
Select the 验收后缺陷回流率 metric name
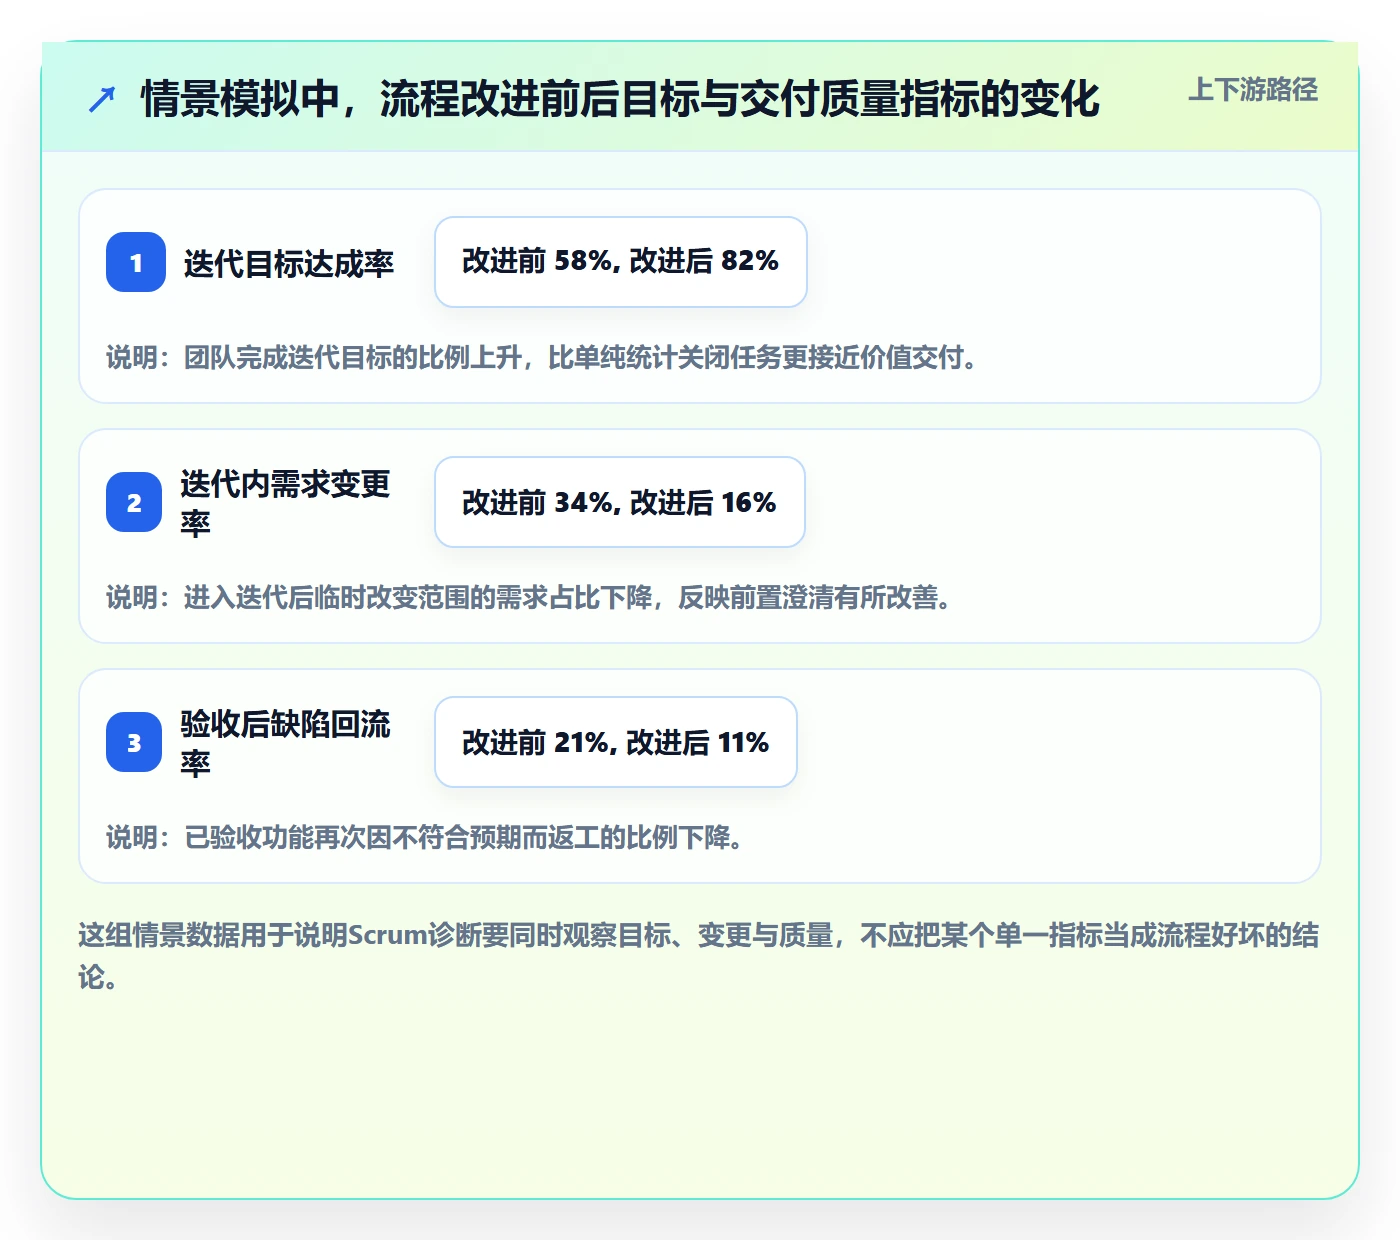click(286, 743)
